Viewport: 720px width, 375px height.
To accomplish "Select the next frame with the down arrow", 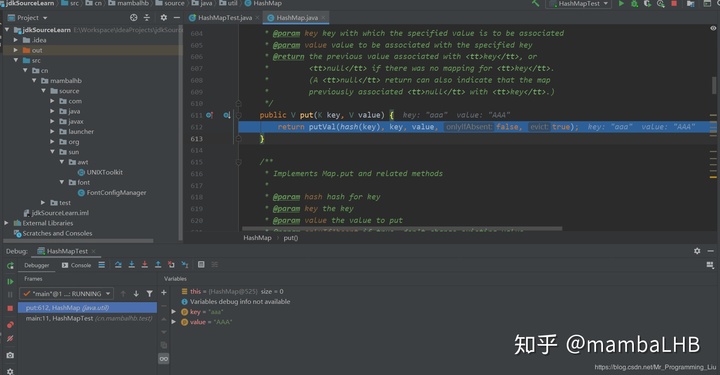I will (x=136, y=294).
